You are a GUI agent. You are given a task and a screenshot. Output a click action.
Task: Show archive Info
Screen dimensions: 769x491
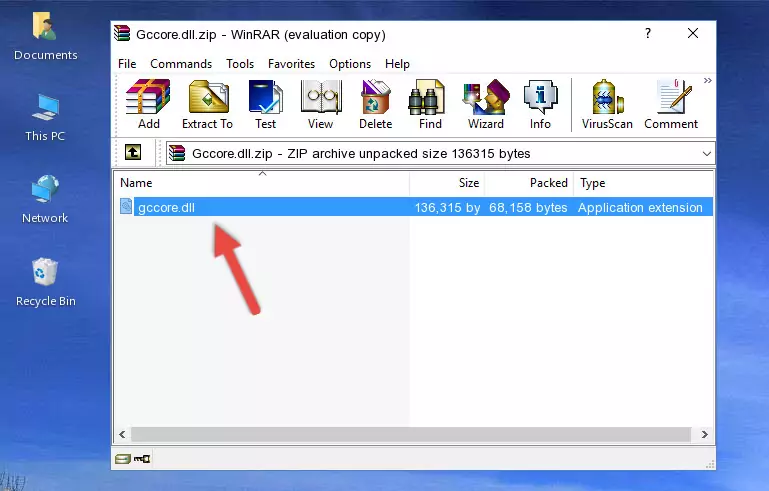(x=540, y=104)
